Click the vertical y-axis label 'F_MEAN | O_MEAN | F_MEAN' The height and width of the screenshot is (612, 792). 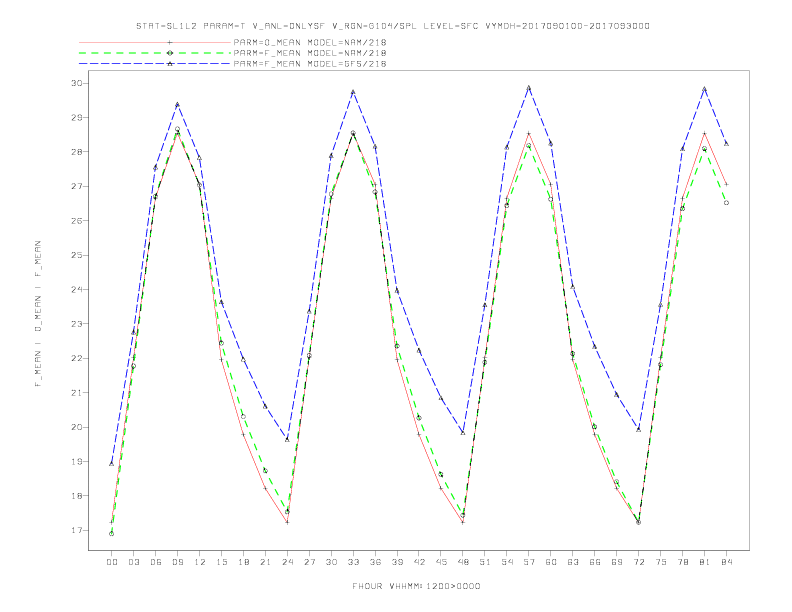coord(38,314)
